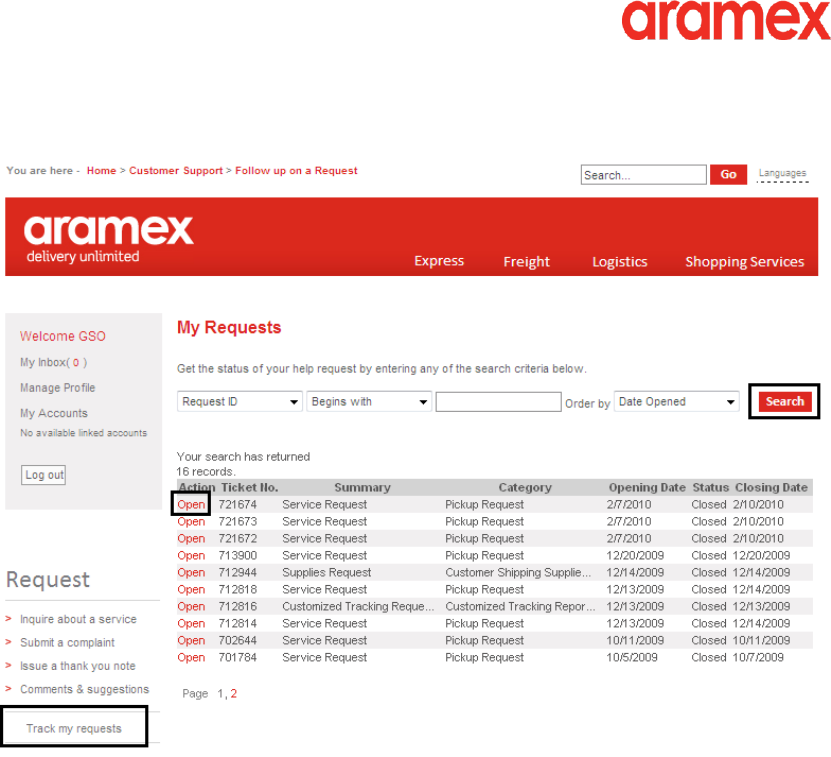
Task: Open the Request ID search criteria dropdown
Action: (x=240, y=402)
